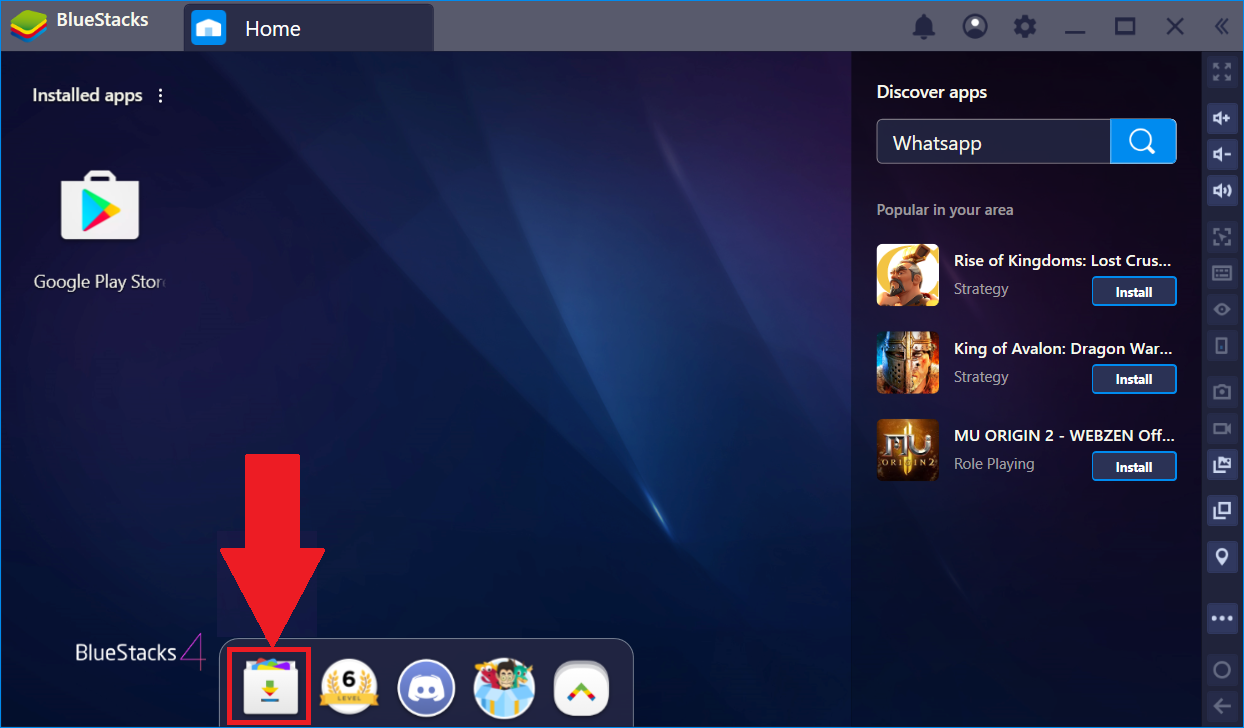Open King of Avalon app thumbnail
This screenshot has height=728, width=1244.
[908, 362]
